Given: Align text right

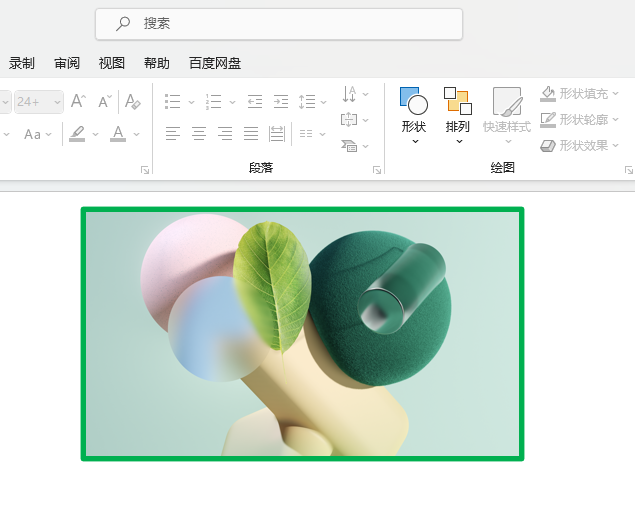Looking at the screenshot, I should (x=225, y=134).
